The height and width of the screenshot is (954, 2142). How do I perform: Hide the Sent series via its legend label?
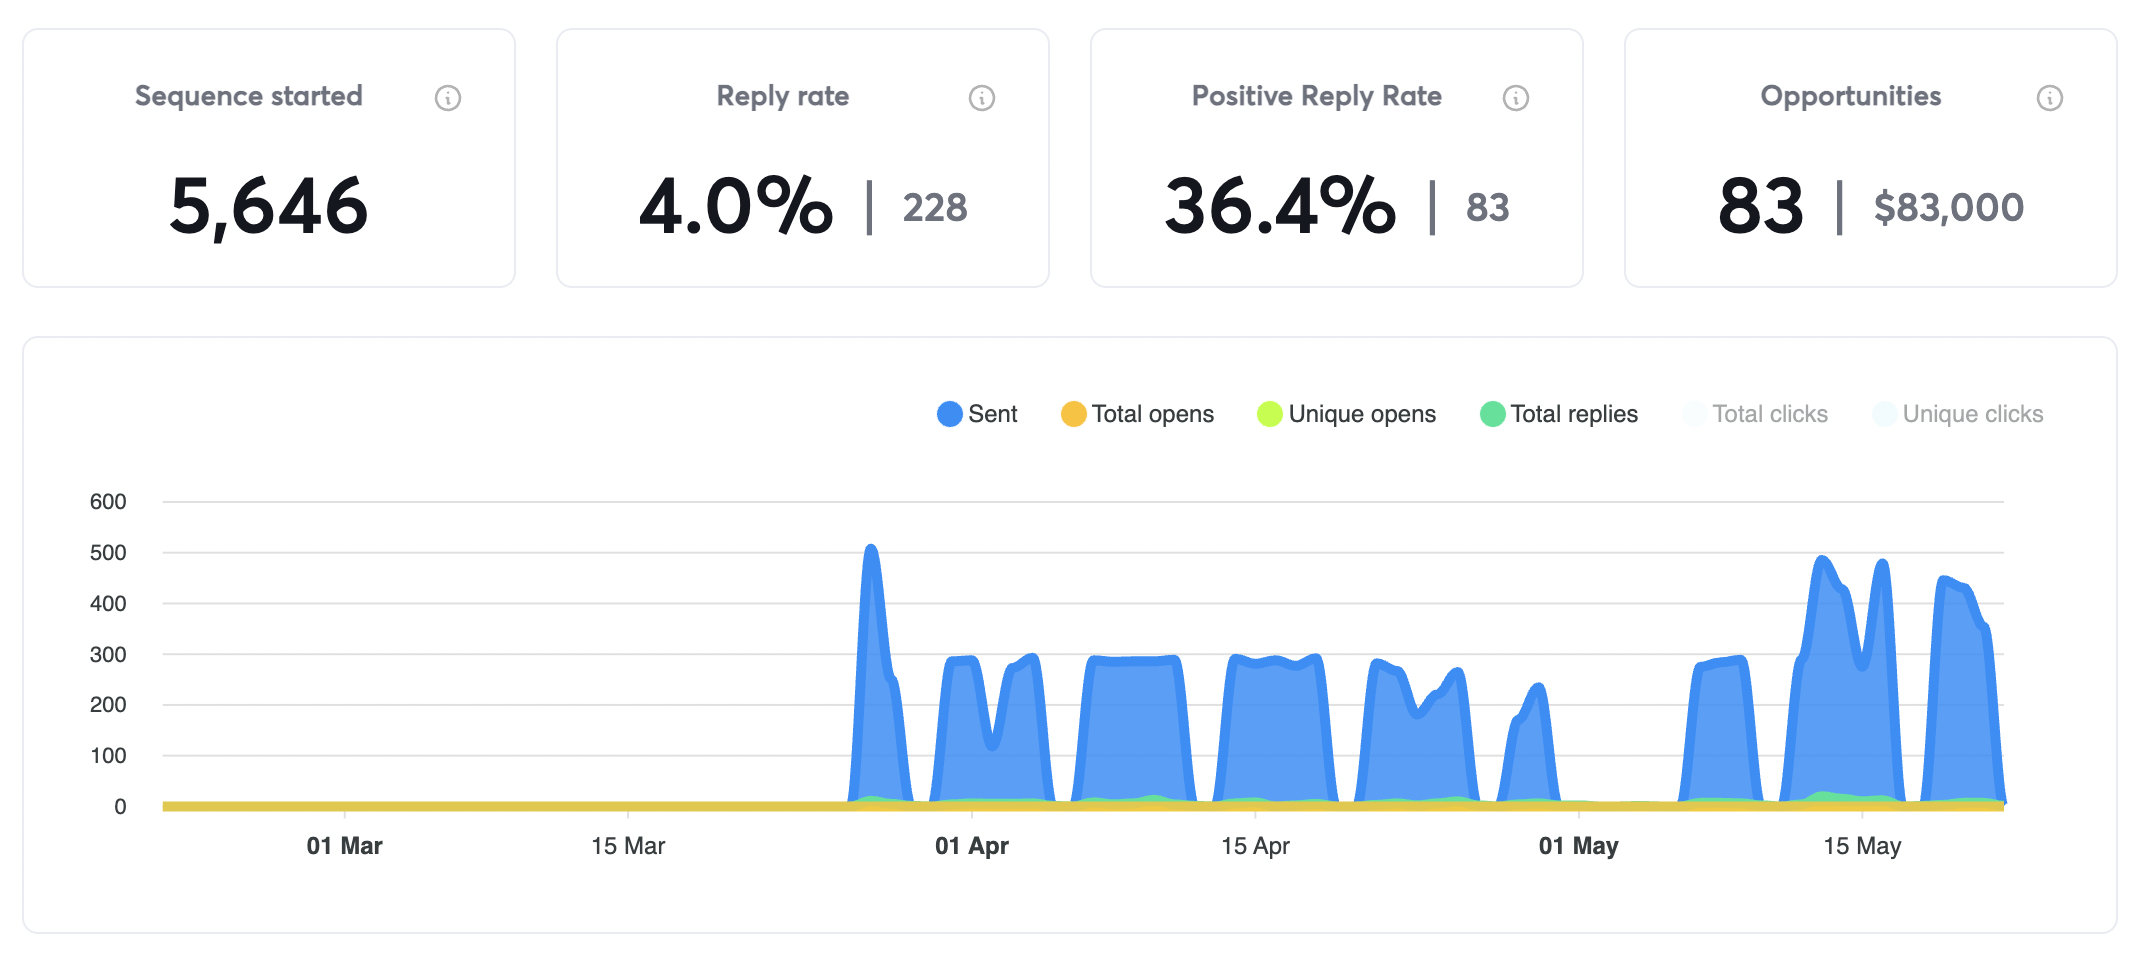tap(992, 413)
